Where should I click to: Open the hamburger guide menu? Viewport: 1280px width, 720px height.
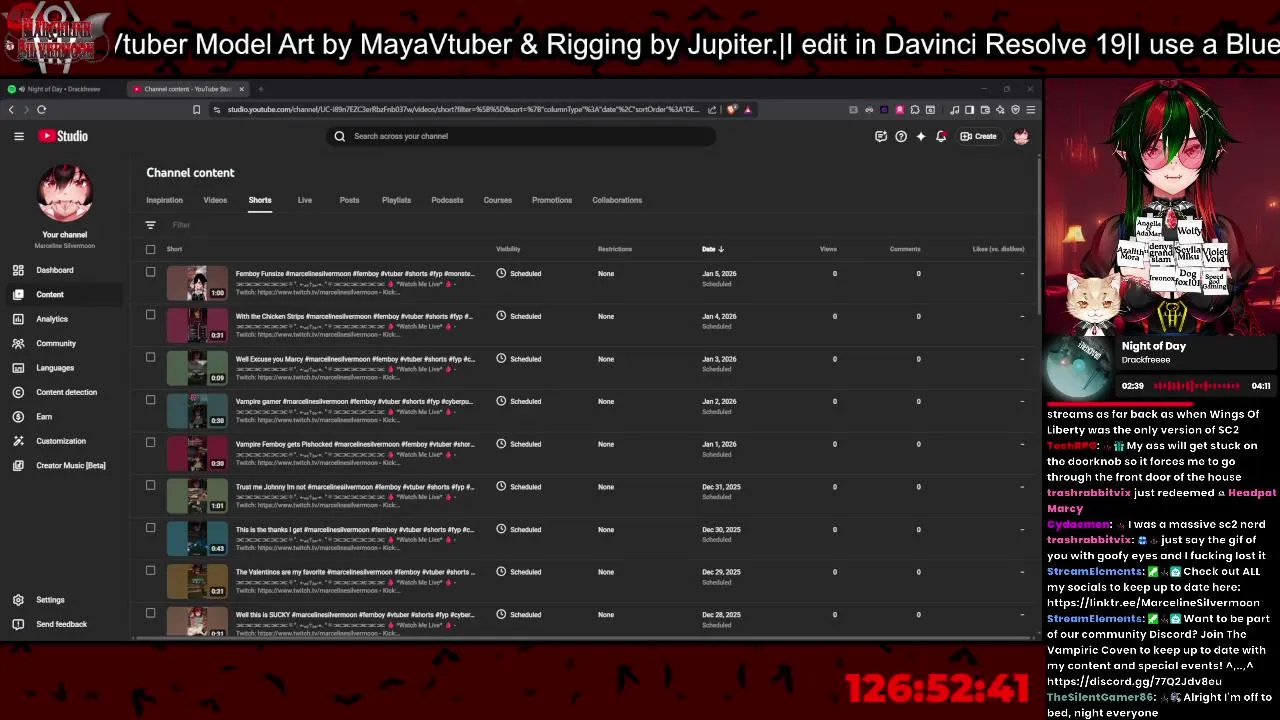(x=19, y=136)
